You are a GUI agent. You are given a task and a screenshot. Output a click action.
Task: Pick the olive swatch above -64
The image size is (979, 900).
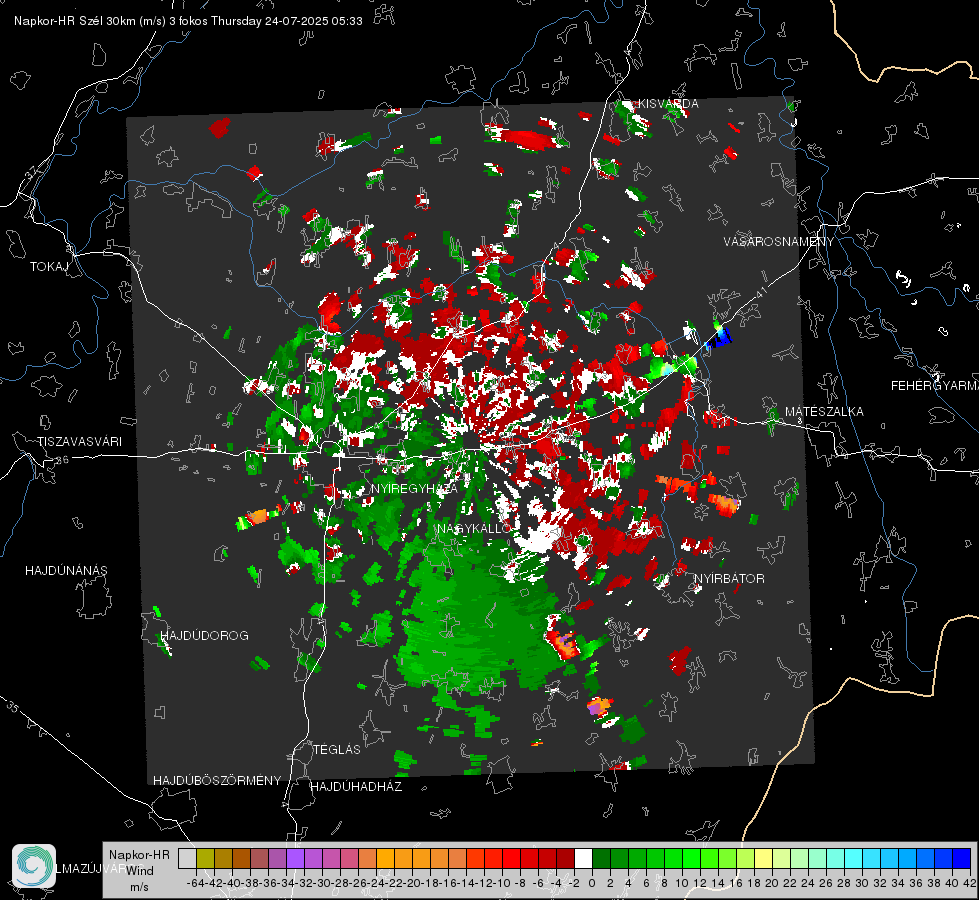point(205,858)
